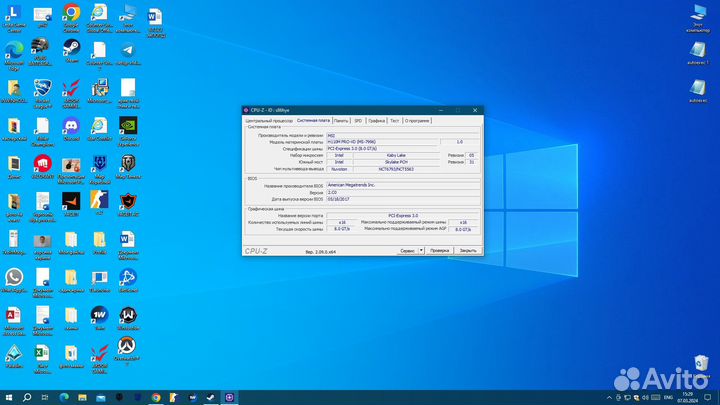720x405 pixels.
Task: Open the Тест tab
Action: (x=394, y=121)
